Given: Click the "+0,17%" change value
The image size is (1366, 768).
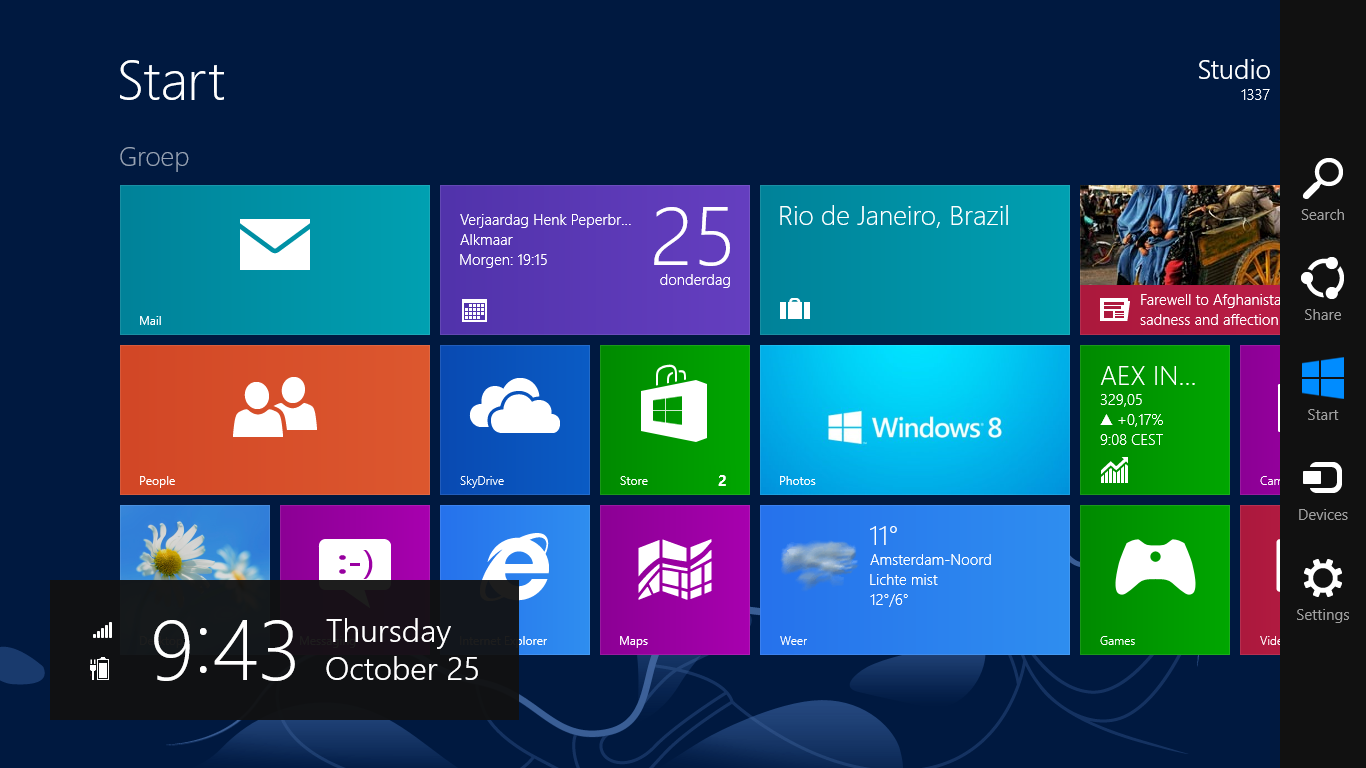Looking at the screenshot, I should pyautogui.click(x=1140, y=420).
